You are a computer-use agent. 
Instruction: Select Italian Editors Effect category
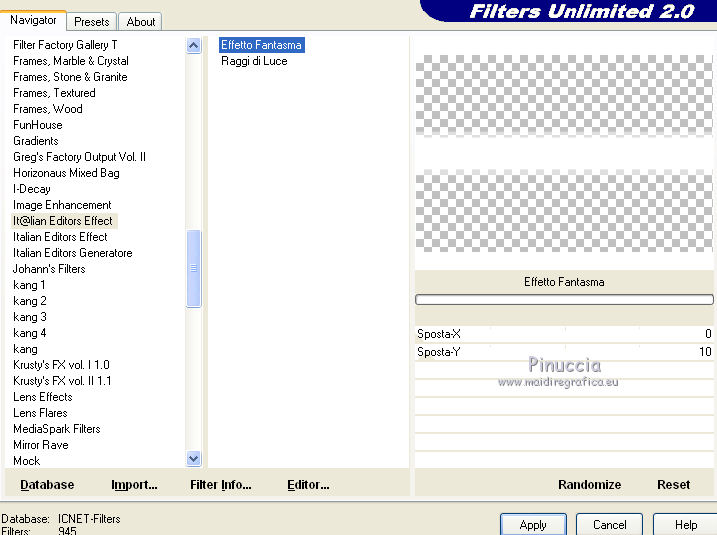click(60, 237)
